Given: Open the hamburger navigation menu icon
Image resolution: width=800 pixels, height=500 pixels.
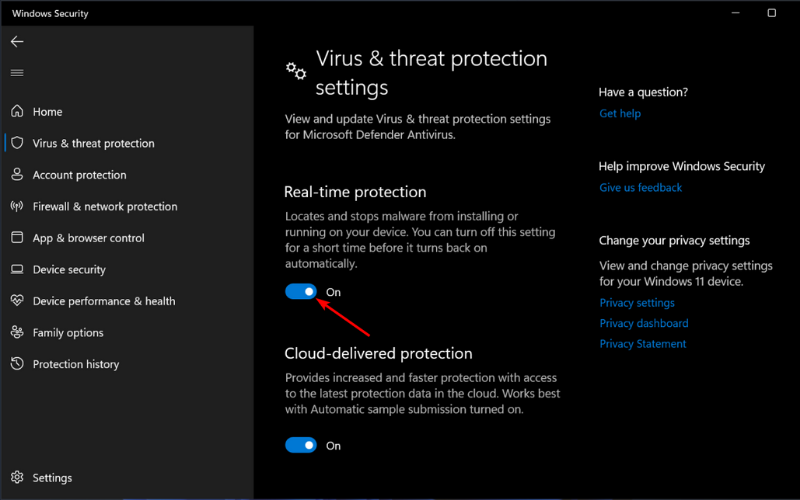Looking at the screenshot, I should tap(17, 72).
